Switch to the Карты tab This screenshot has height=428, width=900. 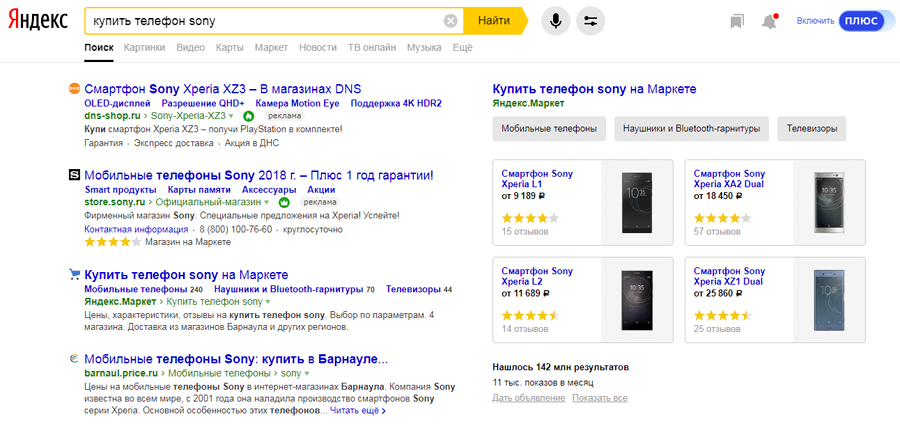point(230,48)
